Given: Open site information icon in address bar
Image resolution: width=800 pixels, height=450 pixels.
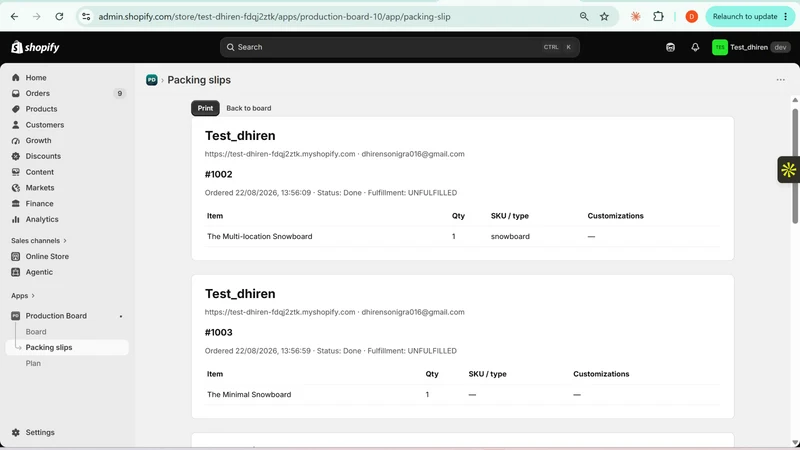Looking at the screenshot, I should click(x=86, y=16).
